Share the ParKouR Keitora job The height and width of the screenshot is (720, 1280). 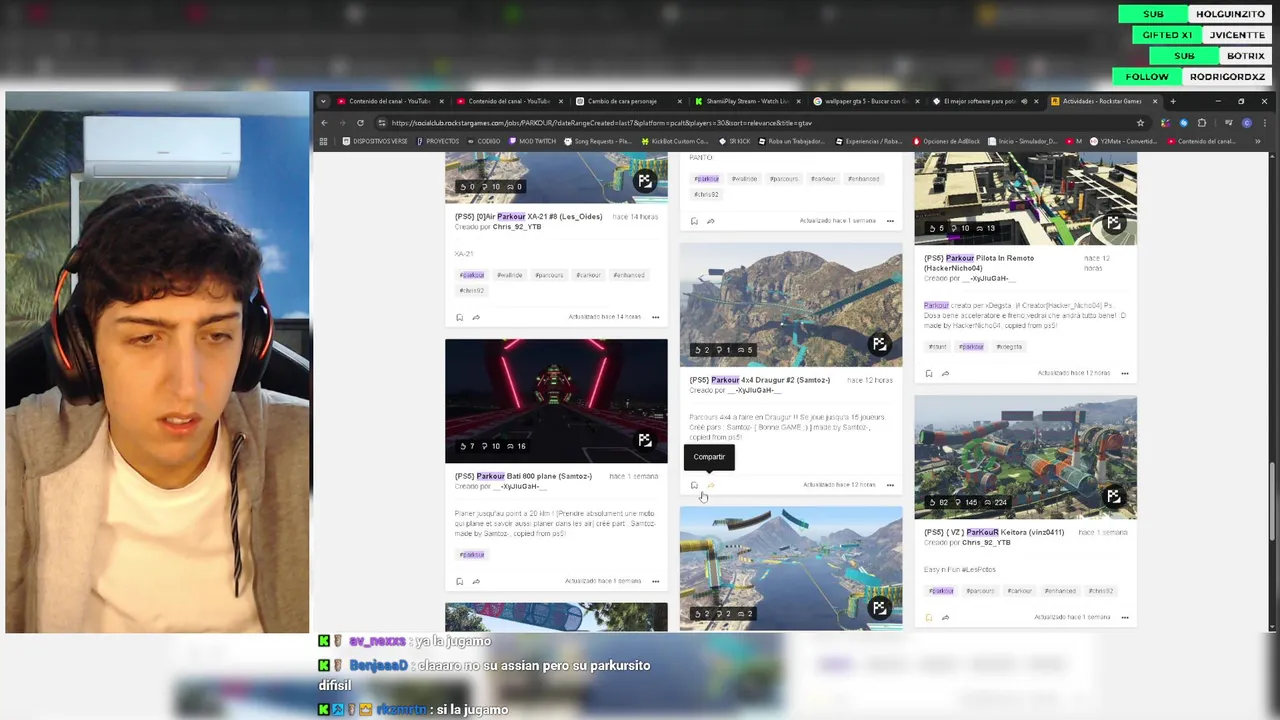945,617
